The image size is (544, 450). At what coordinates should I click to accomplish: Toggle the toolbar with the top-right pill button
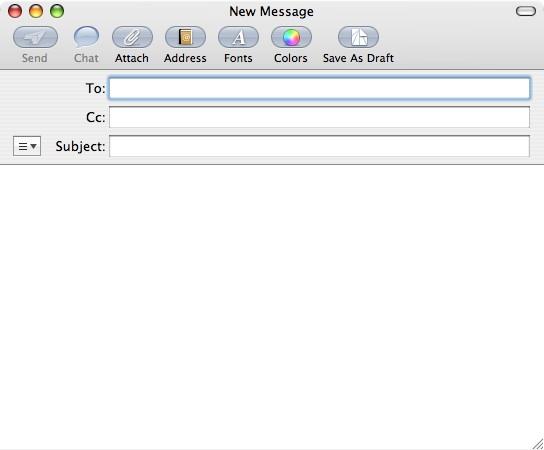[526, 11]
